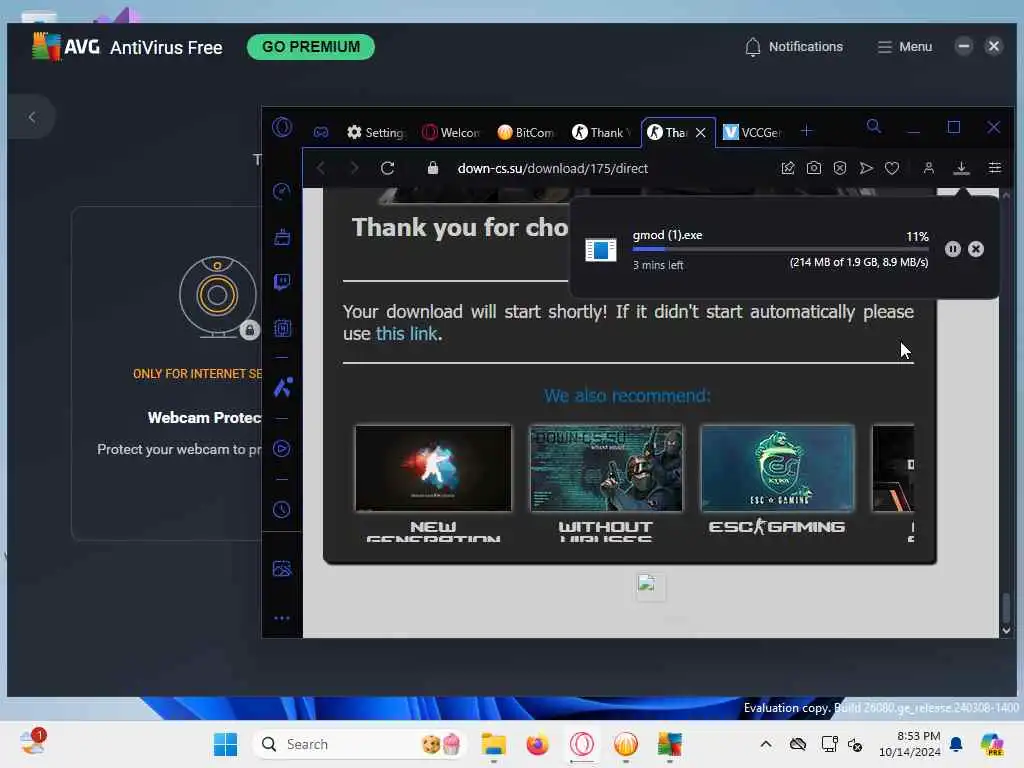Click the 'this link' download link
The width and height of the screenshot is (1024, 768).
coord(406,334)
